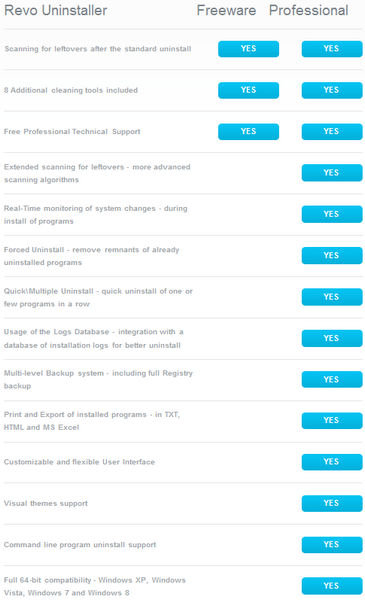Click Professional YES for scanning leftovers row
This screenshot has width=365, height=600.
[x=332, y=49]
